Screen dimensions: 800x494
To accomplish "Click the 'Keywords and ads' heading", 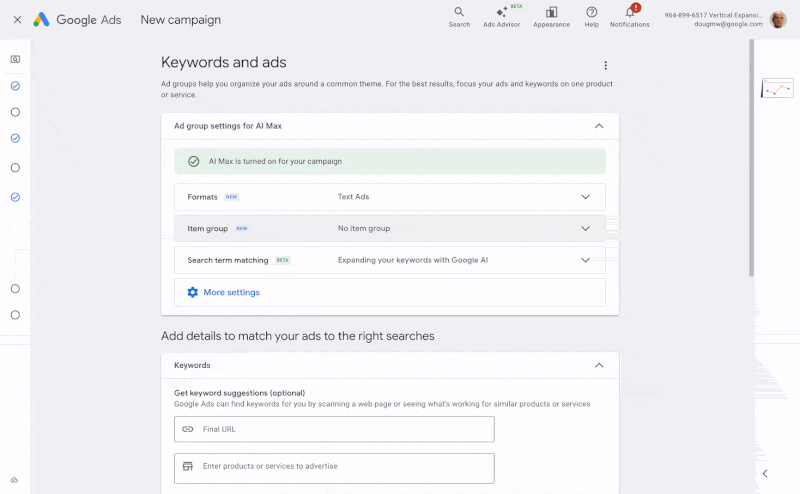I will [x=223, y=62].
